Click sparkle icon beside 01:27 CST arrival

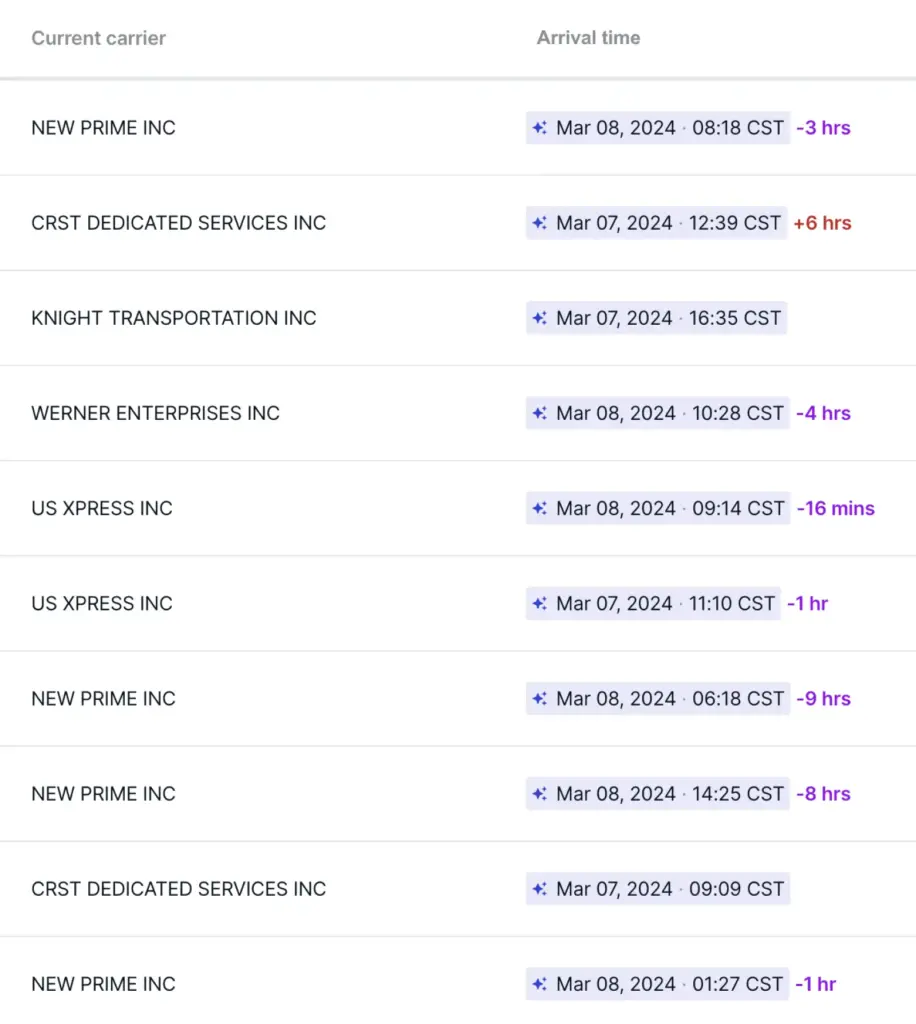[540, 984]
